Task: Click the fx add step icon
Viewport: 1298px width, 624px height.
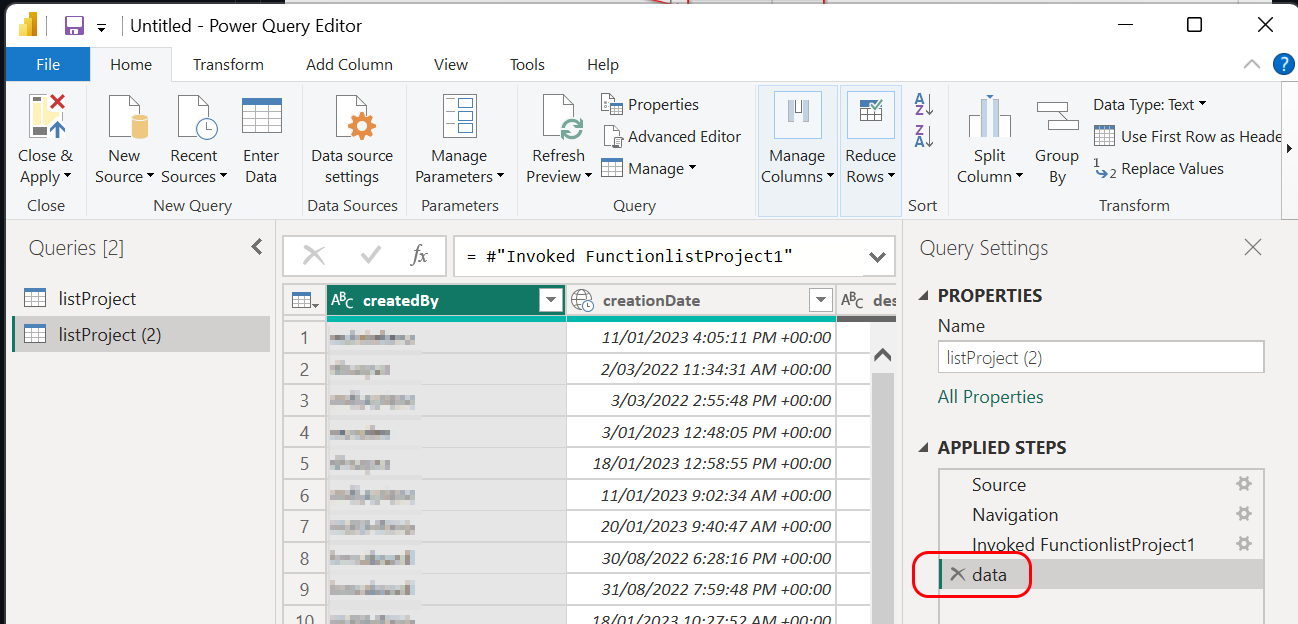Action: point(420,256)
